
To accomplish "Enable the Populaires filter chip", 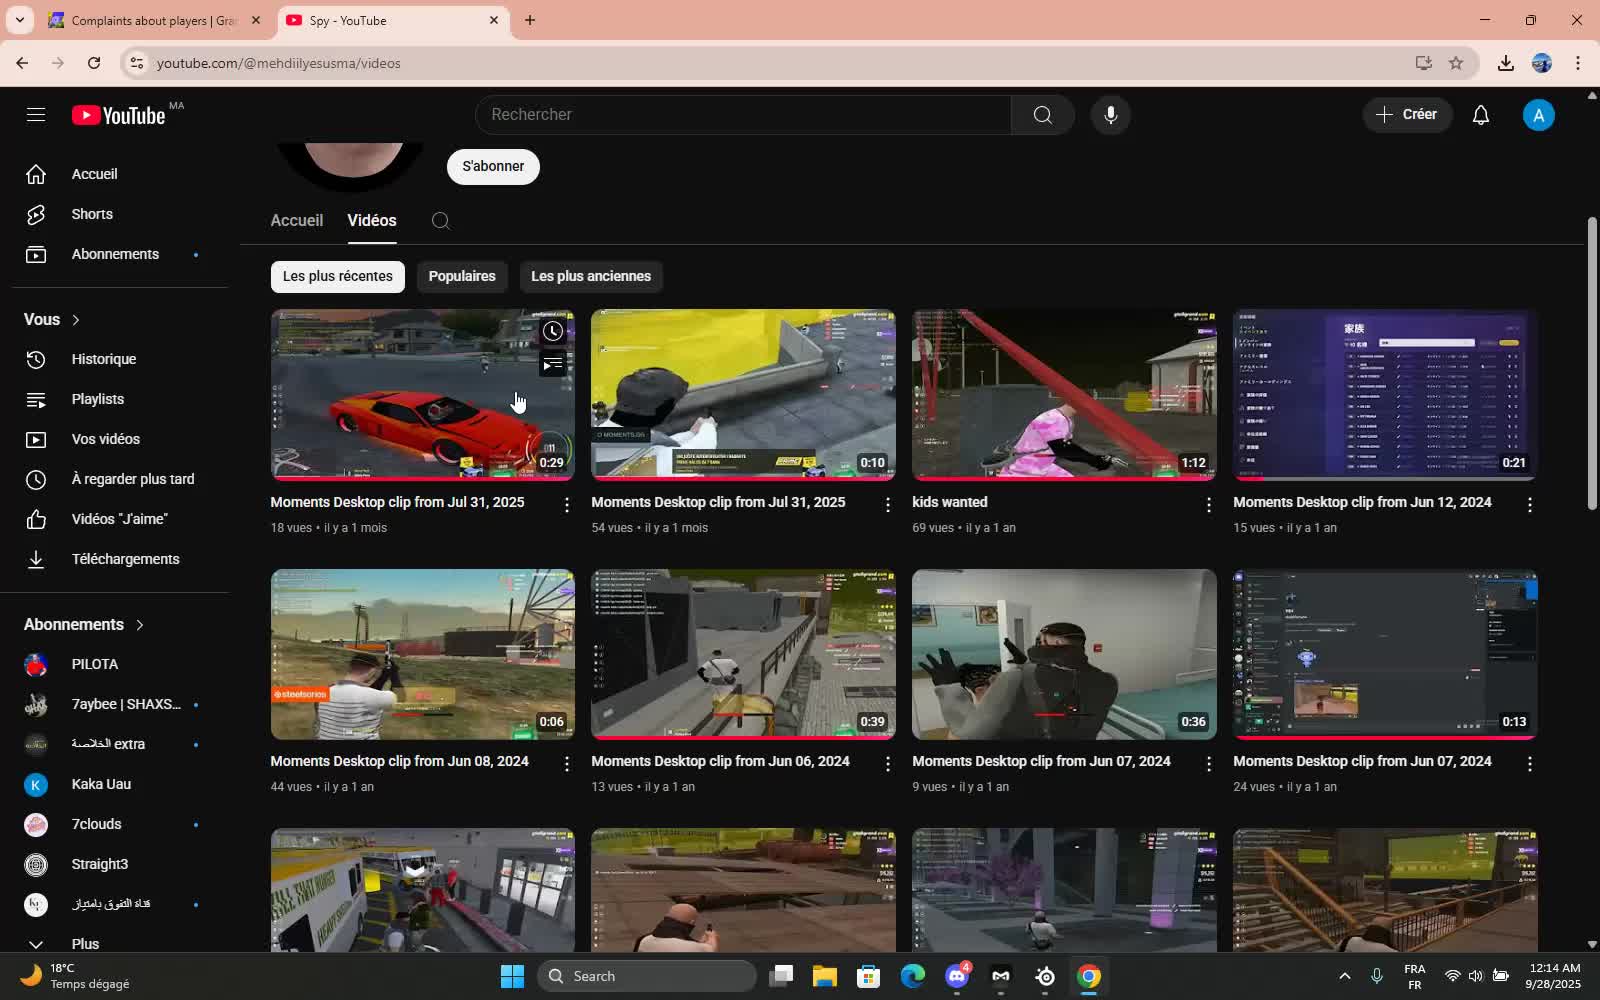I will pyautogui.click(x=461, y=276).
